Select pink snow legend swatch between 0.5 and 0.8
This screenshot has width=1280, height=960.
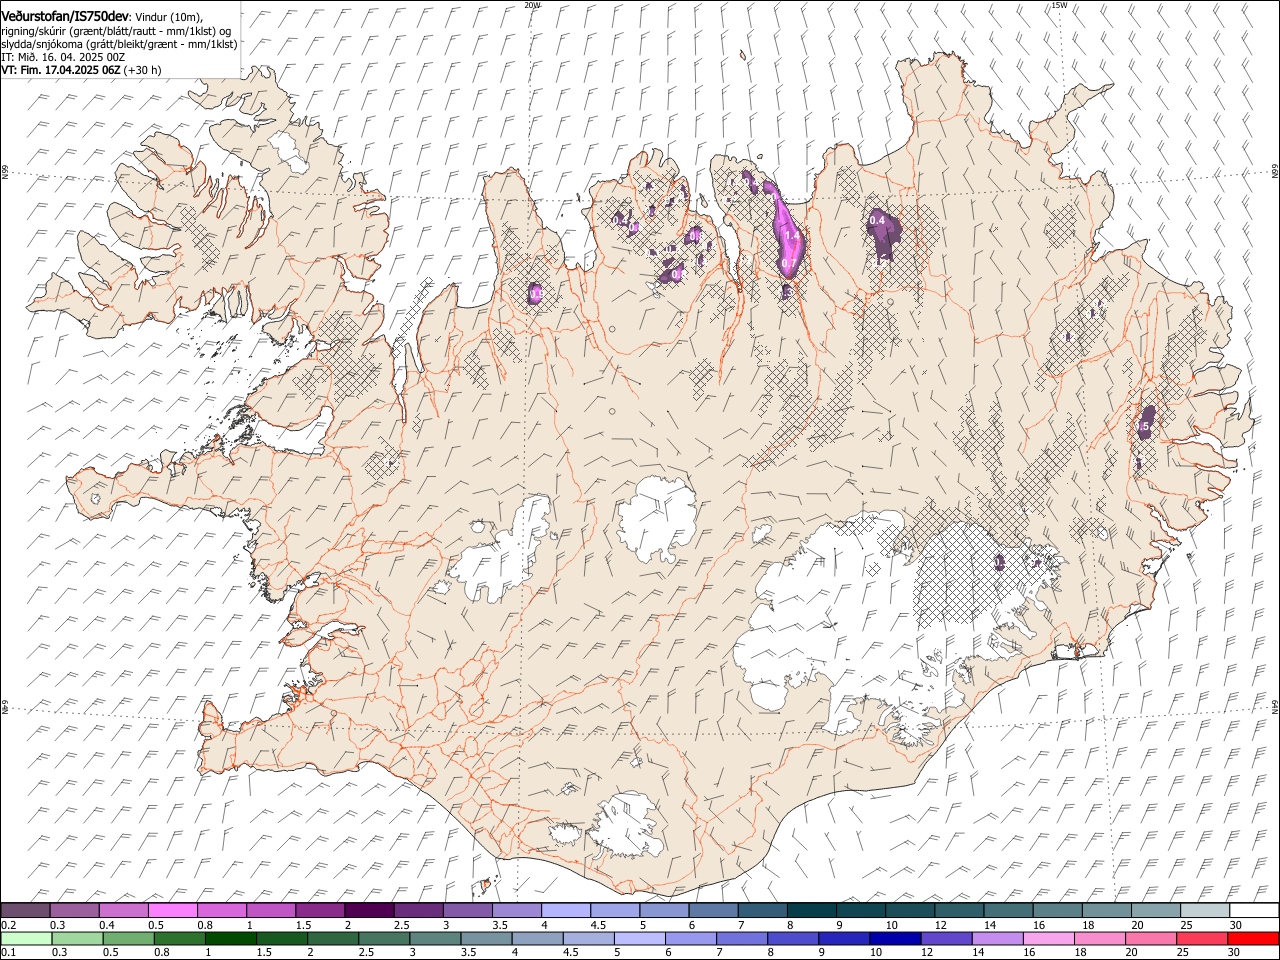(x=172, y=910)
